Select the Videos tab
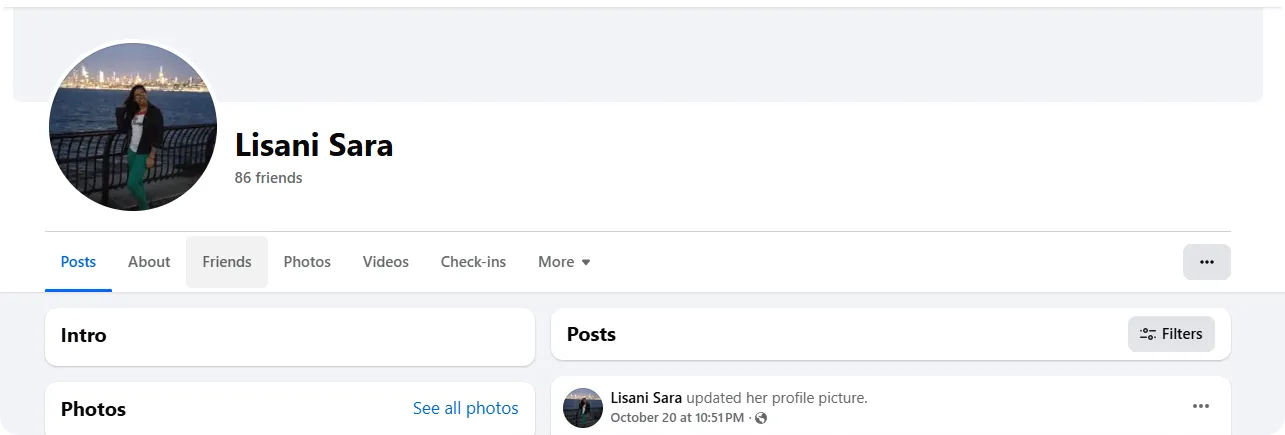Viewport: 1285px width, 435px height. (386, 262)
